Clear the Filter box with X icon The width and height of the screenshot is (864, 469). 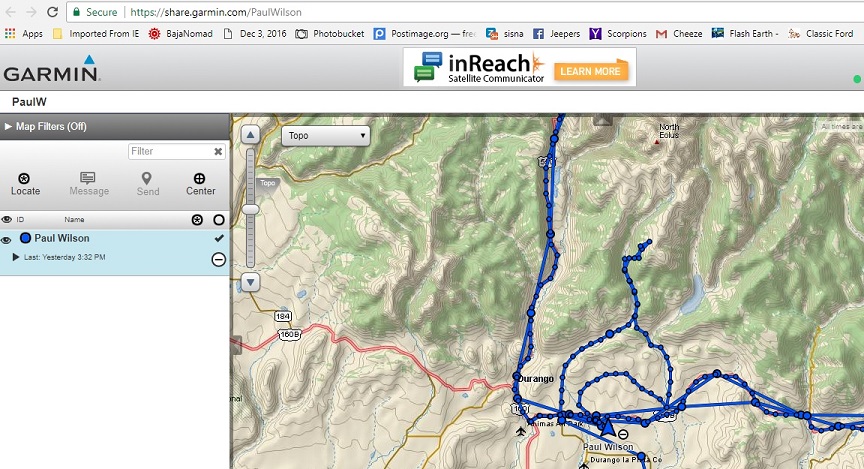[x=218, y=152]
